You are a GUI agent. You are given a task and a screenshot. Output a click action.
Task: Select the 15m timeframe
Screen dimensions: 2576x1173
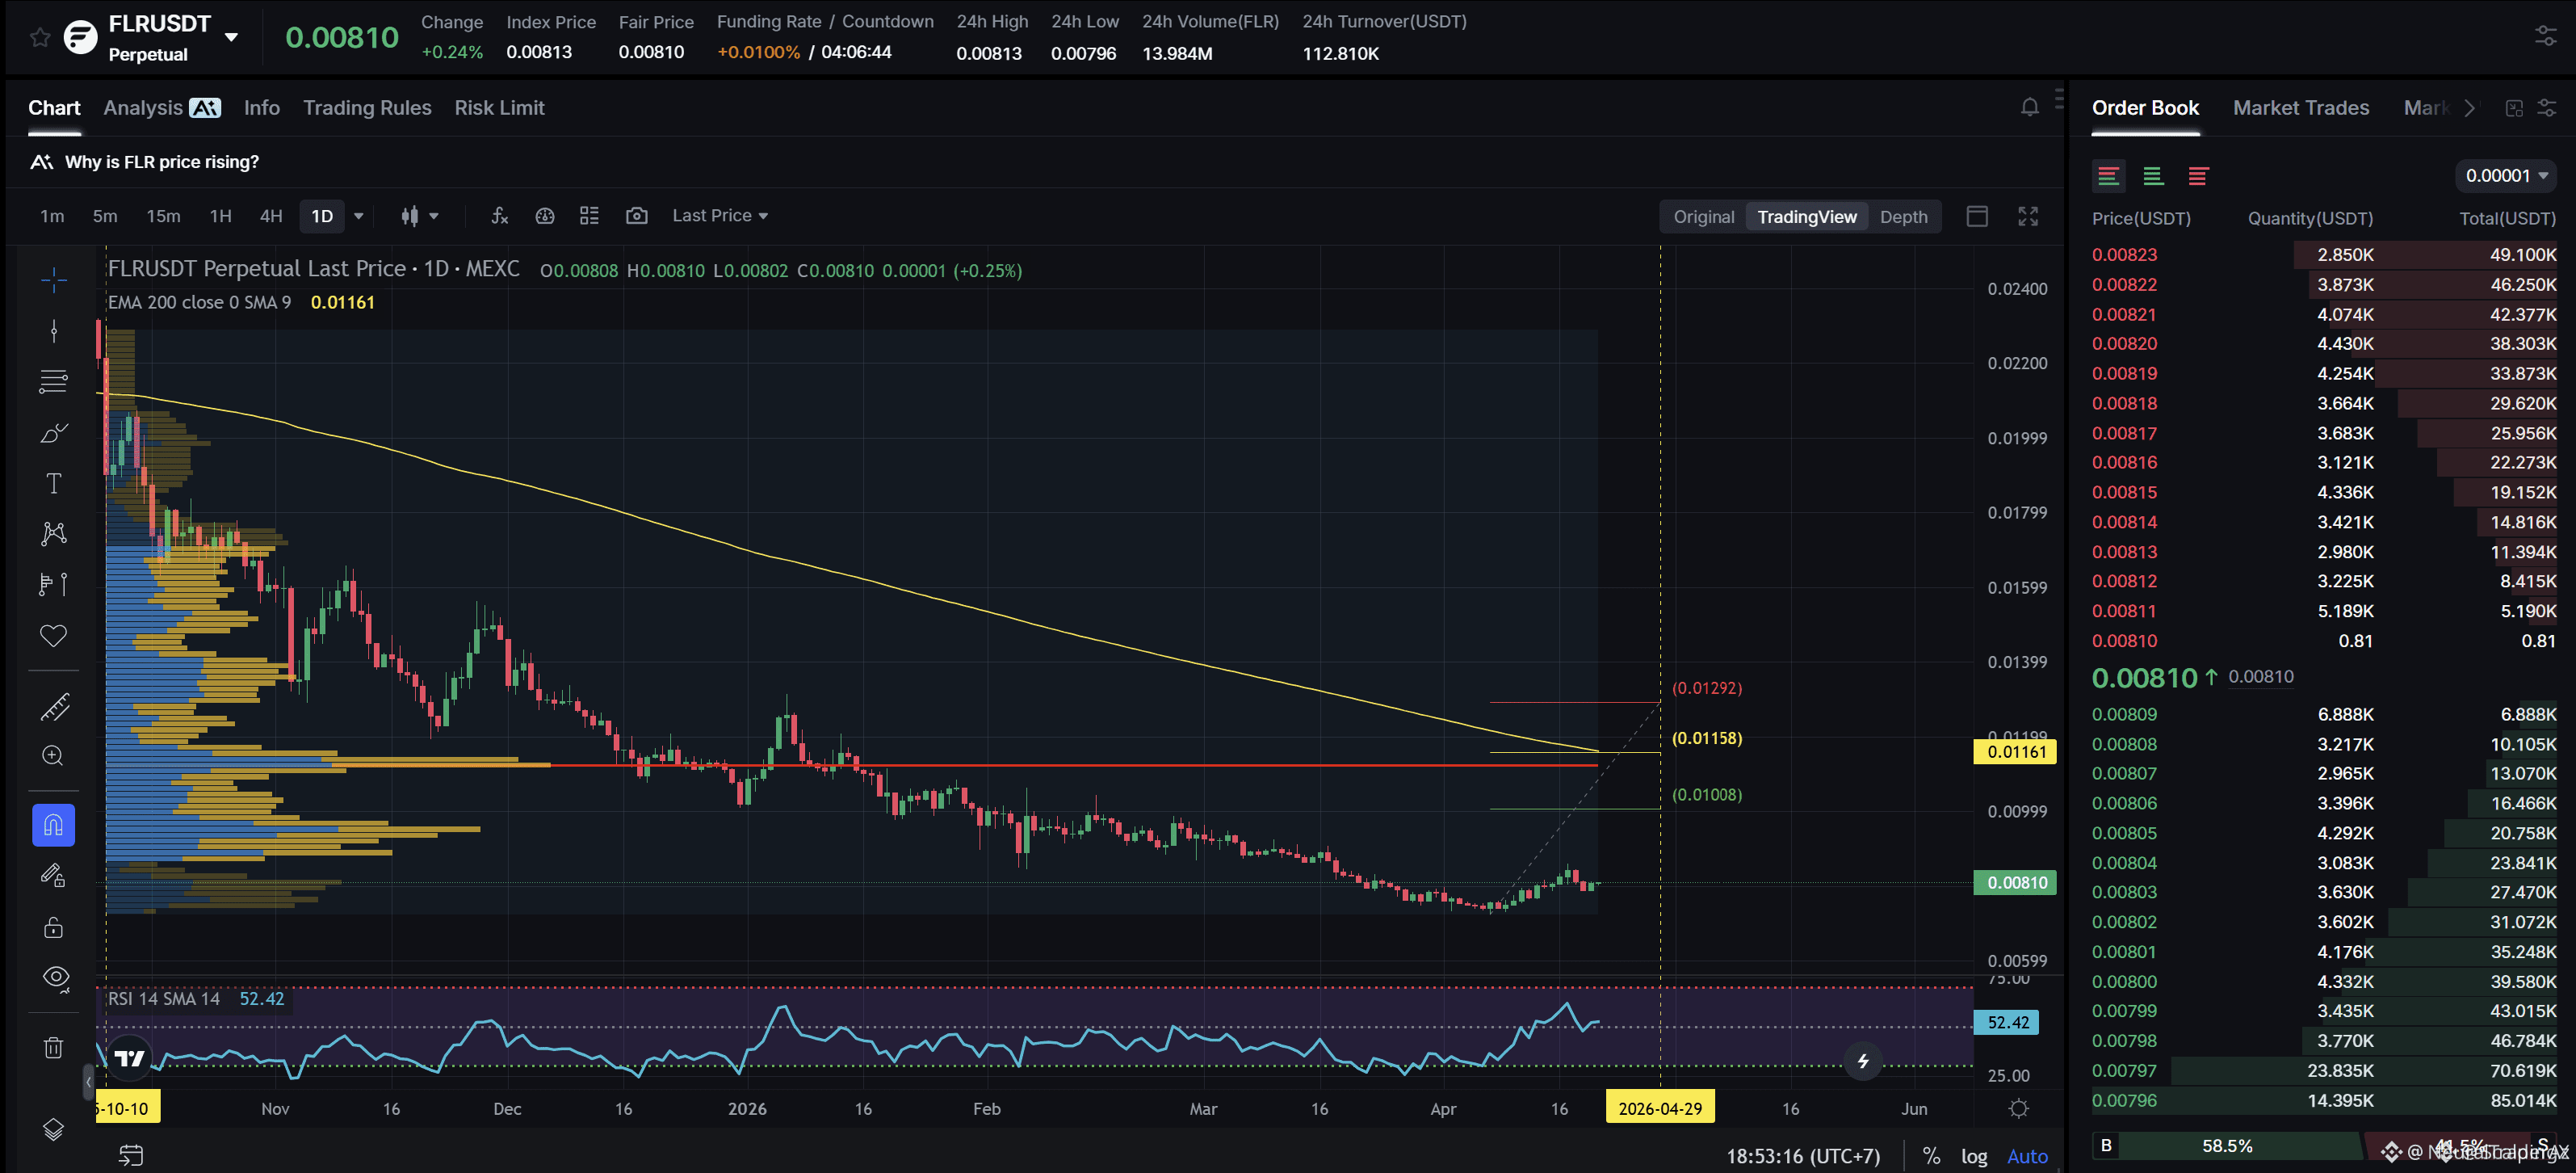(x=163, y=216)
